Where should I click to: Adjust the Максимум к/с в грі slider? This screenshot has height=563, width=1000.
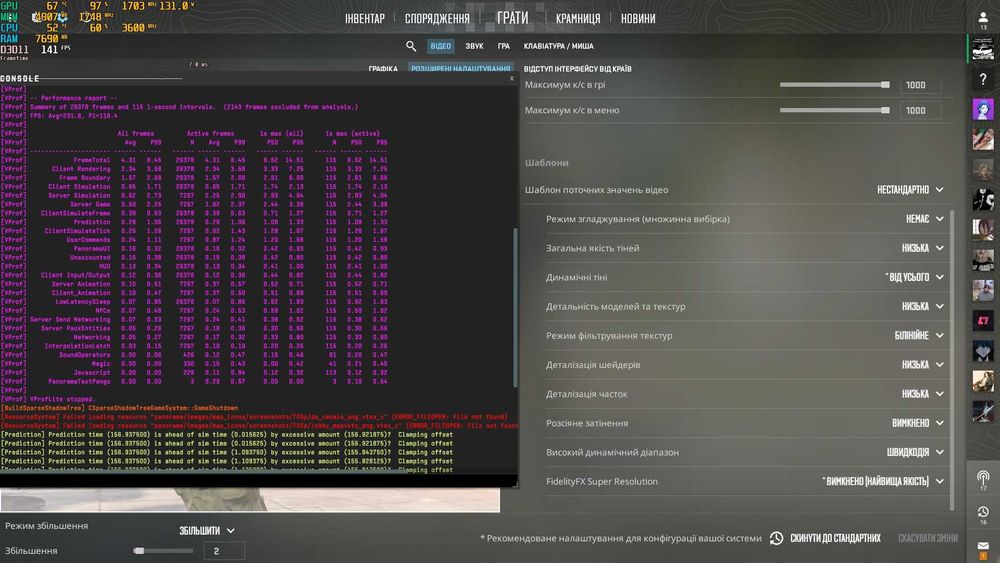tap(834, 85)
